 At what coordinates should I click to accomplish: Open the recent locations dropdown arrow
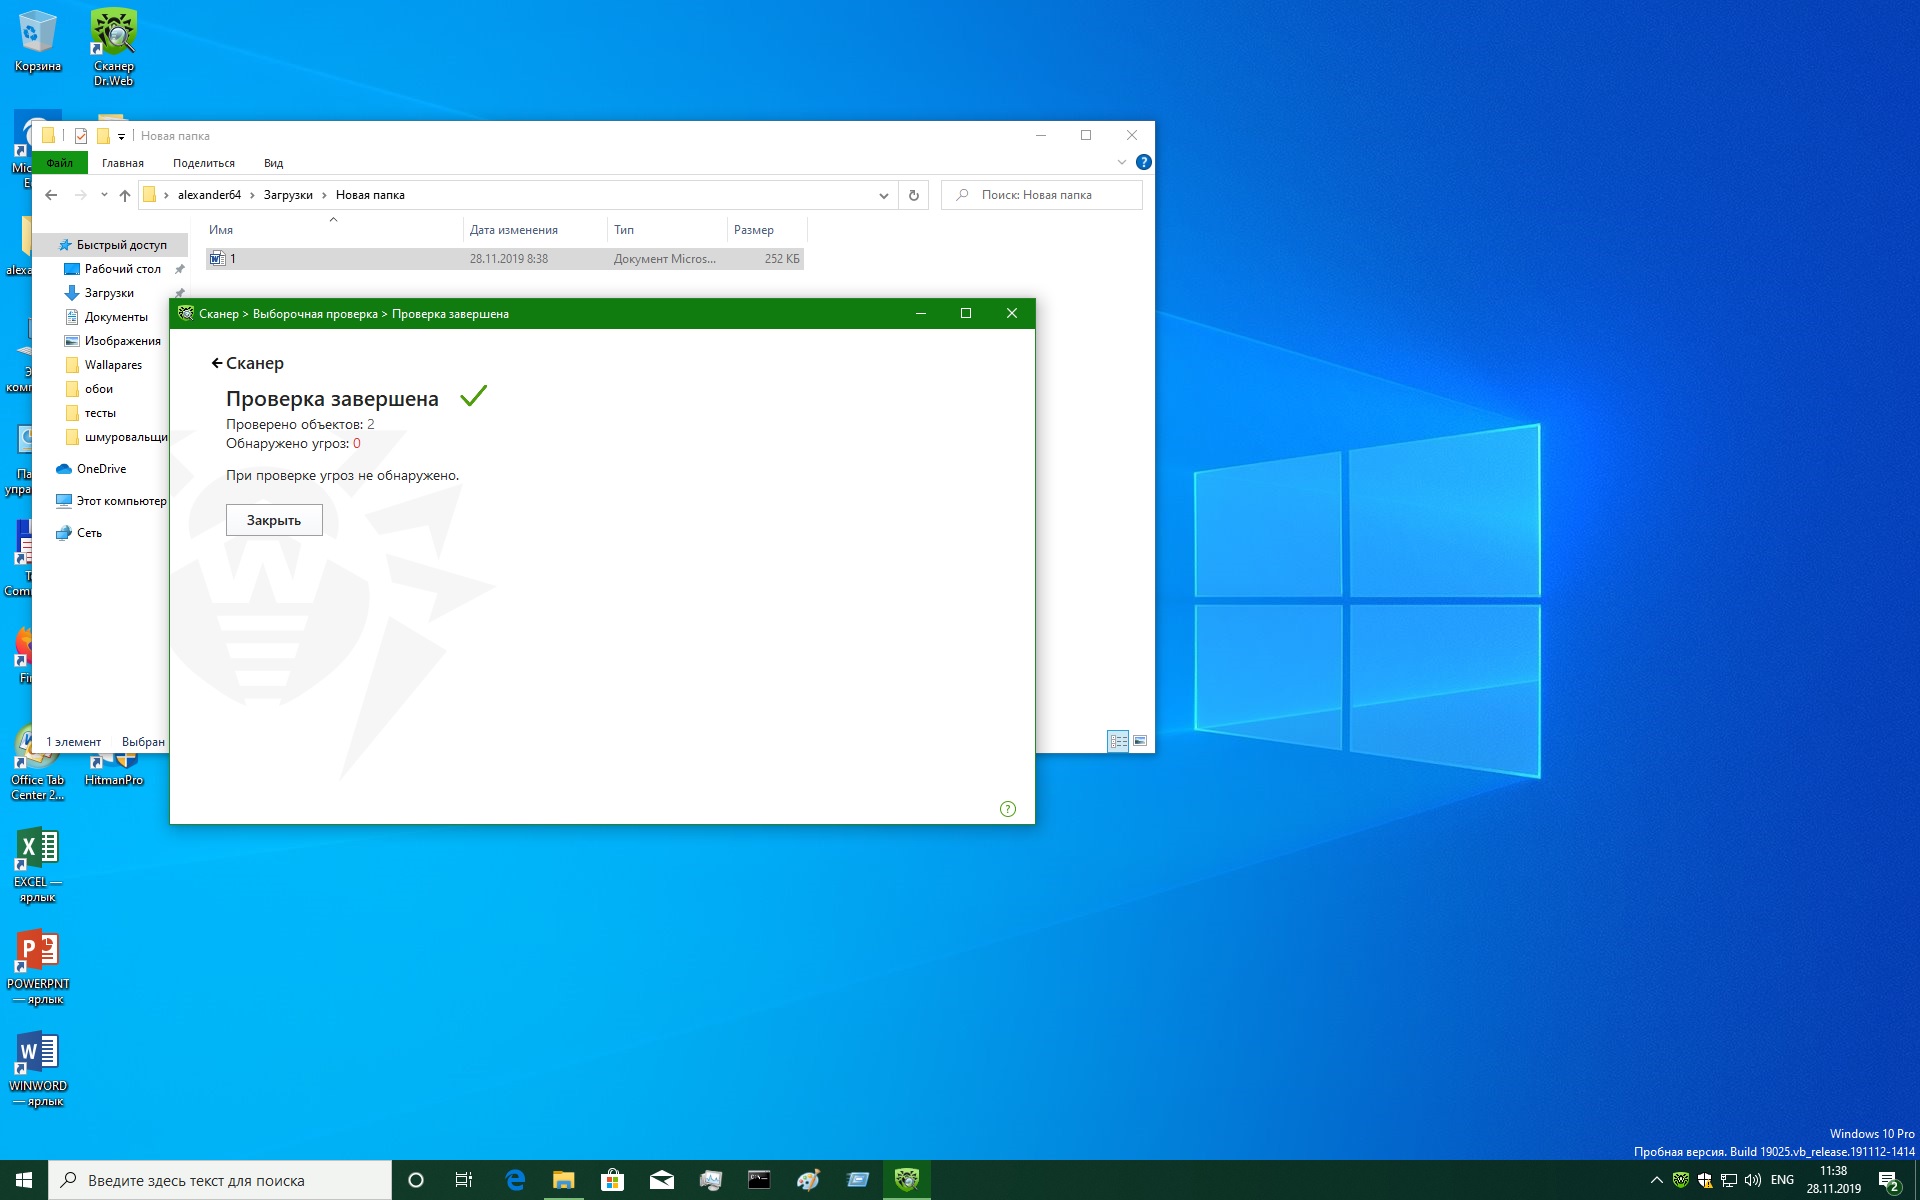[104, 195]
